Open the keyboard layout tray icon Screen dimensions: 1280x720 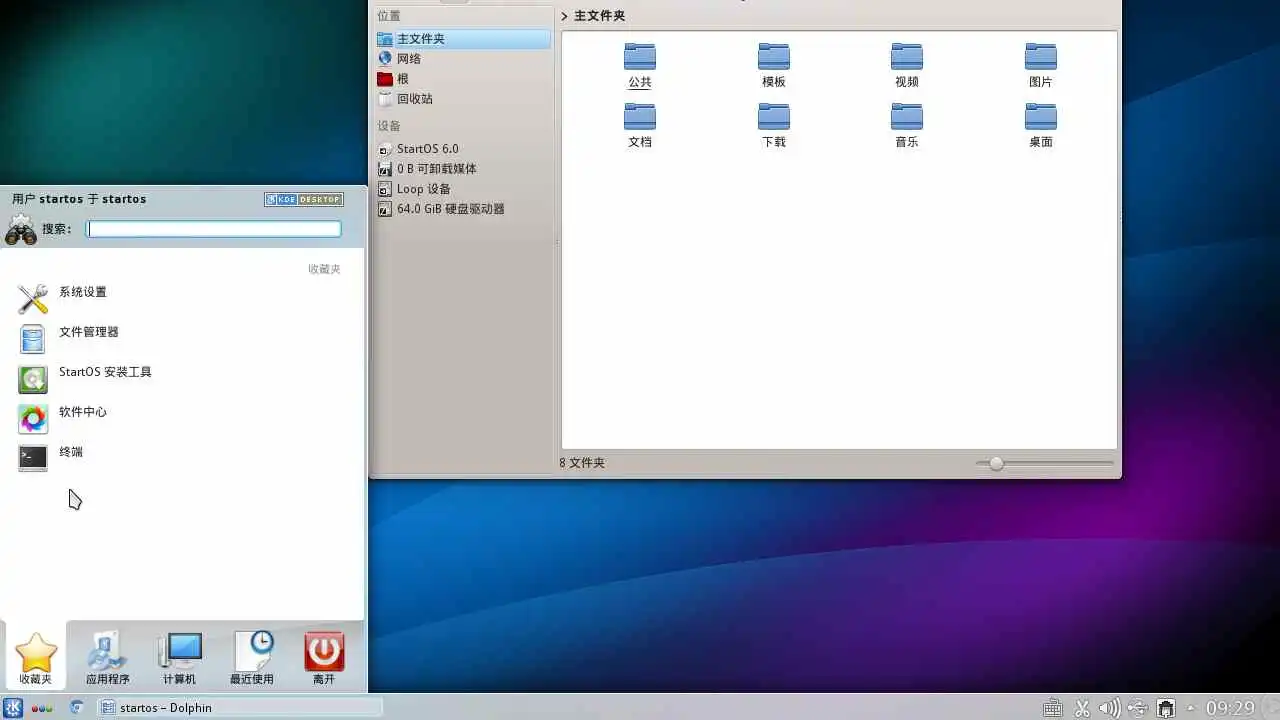1052,708
